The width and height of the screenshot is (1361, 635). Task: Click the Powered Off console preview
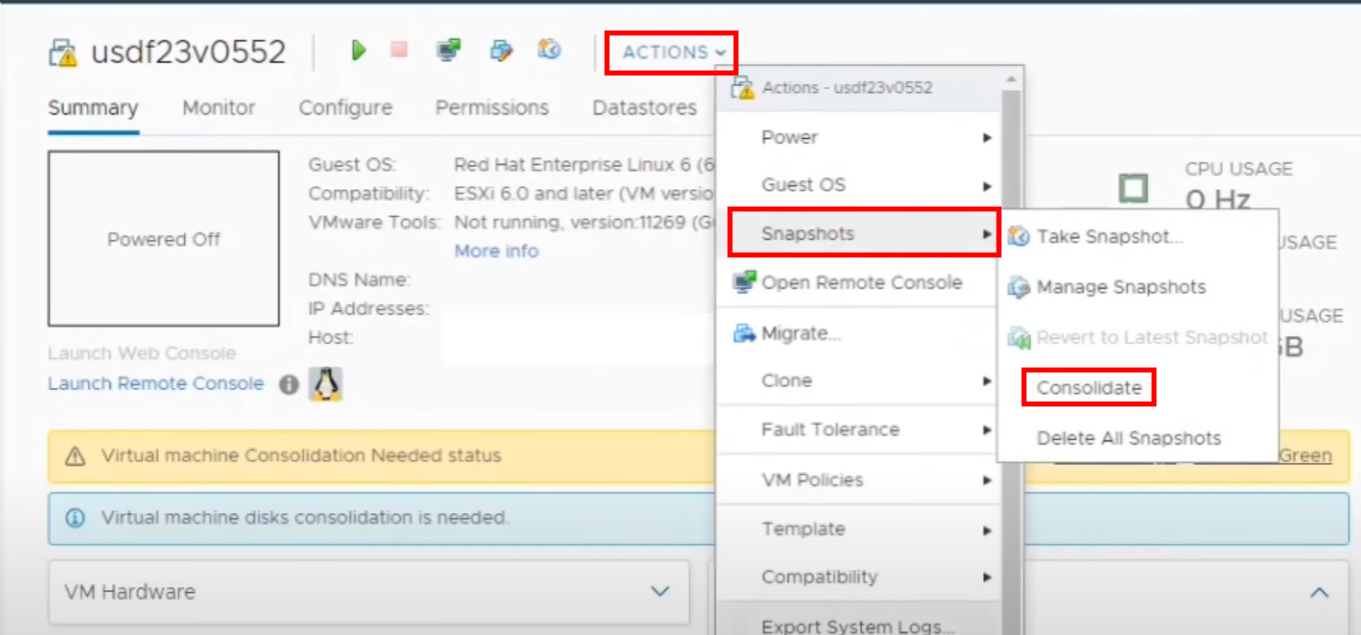point(163,239)
